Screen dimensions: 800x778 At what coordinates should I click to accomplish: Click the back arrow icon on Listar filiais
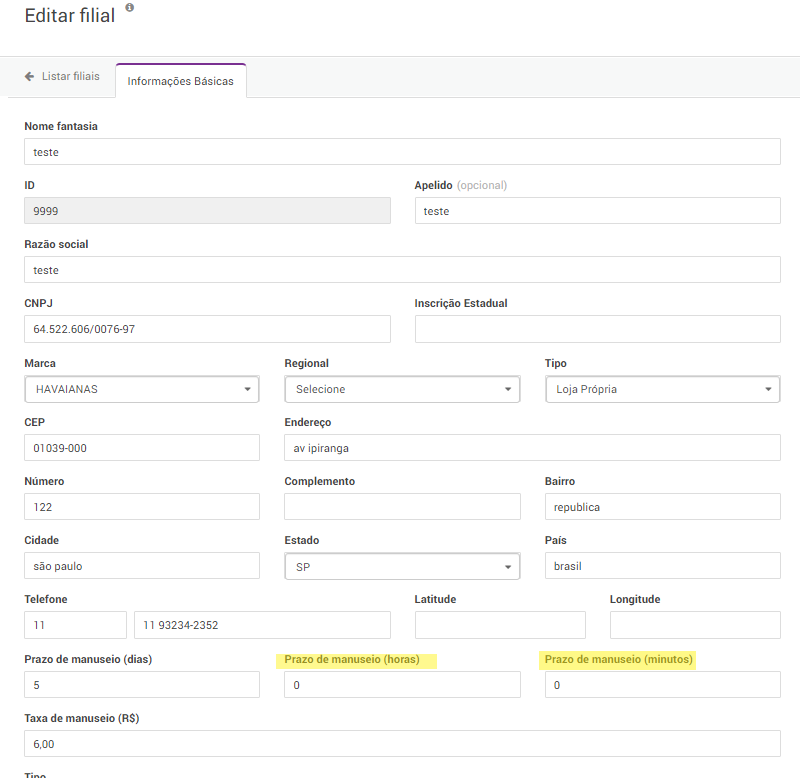point(30,76)
